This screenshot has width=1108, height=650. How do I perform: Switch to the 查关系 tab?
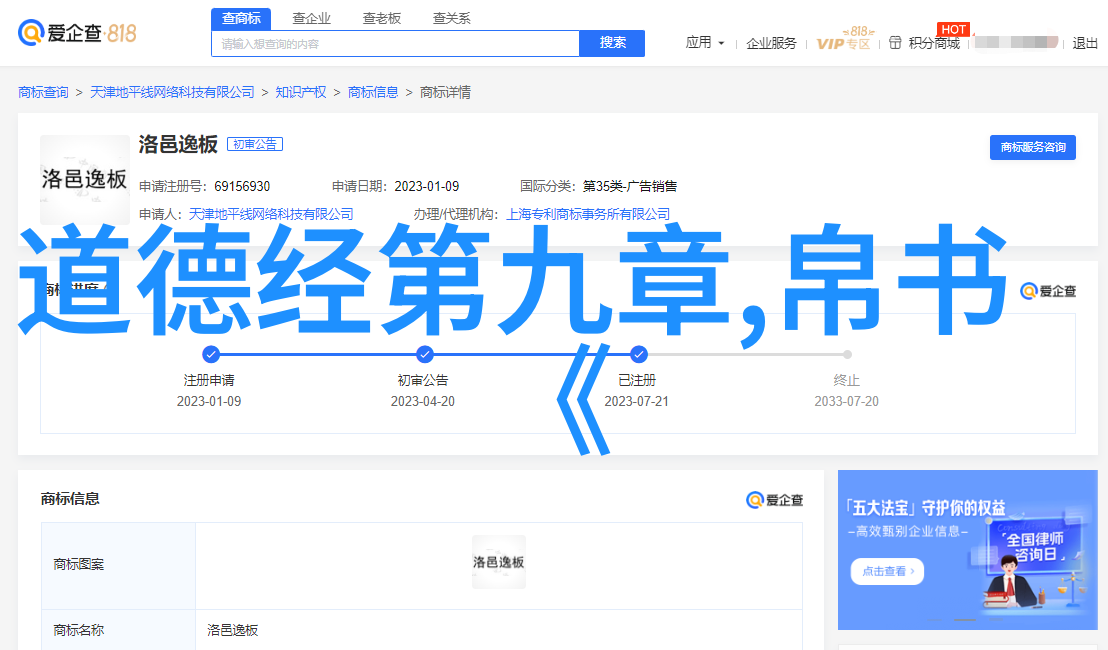[x=452, y=18]
